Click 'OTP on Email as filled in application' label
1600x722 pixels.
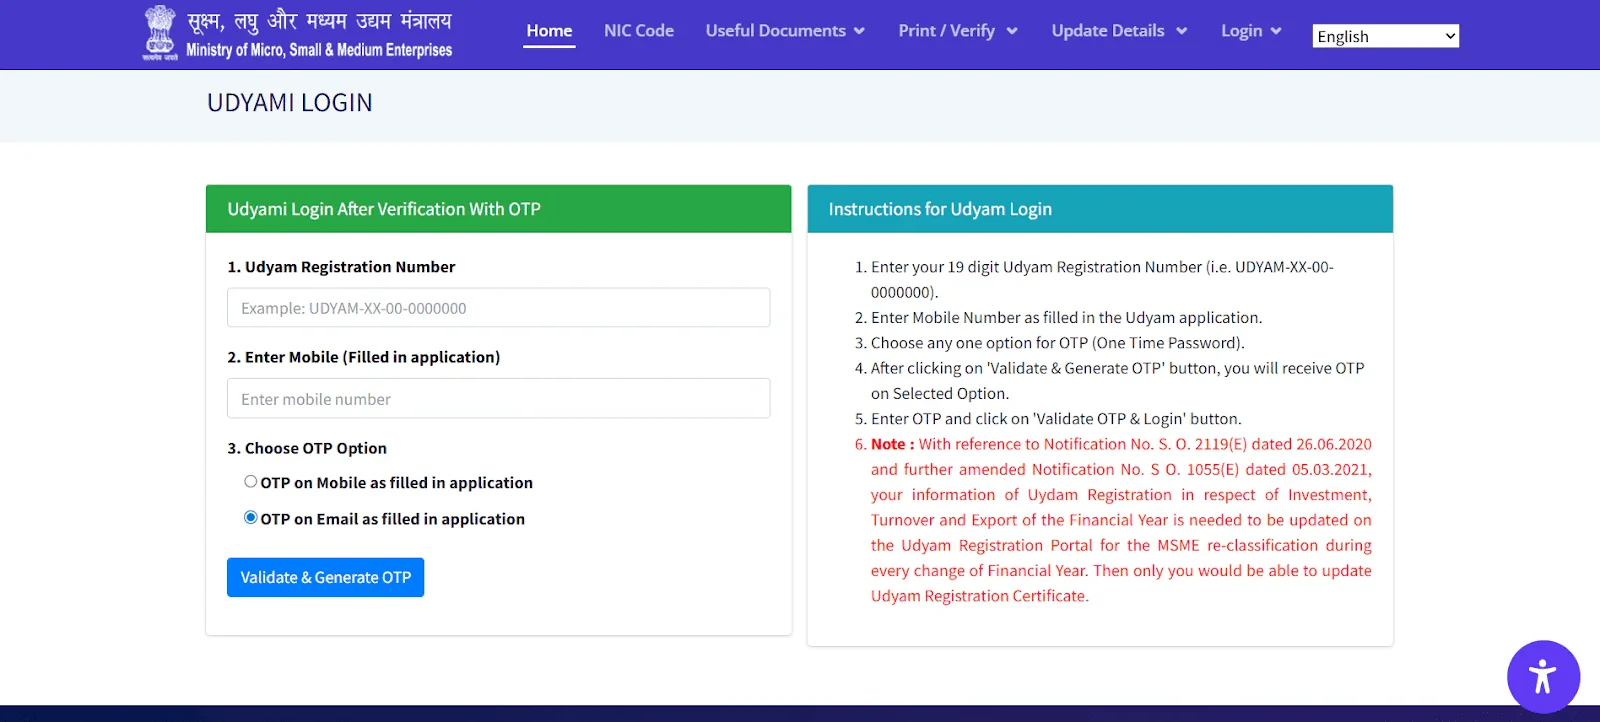point(392,519)
